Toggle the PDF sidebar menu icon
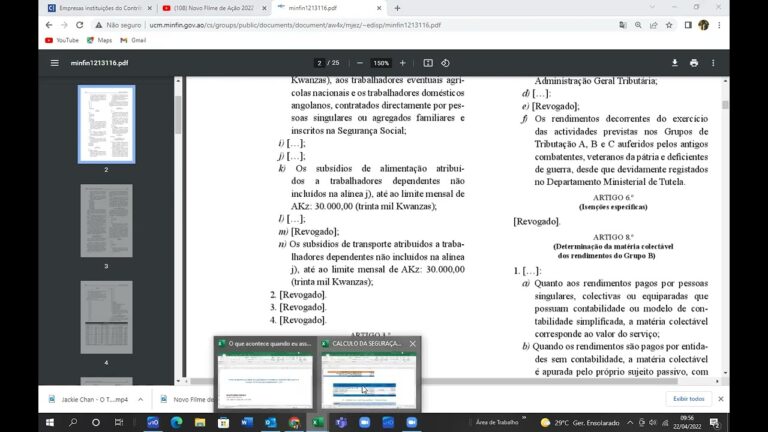Image resolution: width=768 pixels, height=432 pixels. tap(54, 63)
